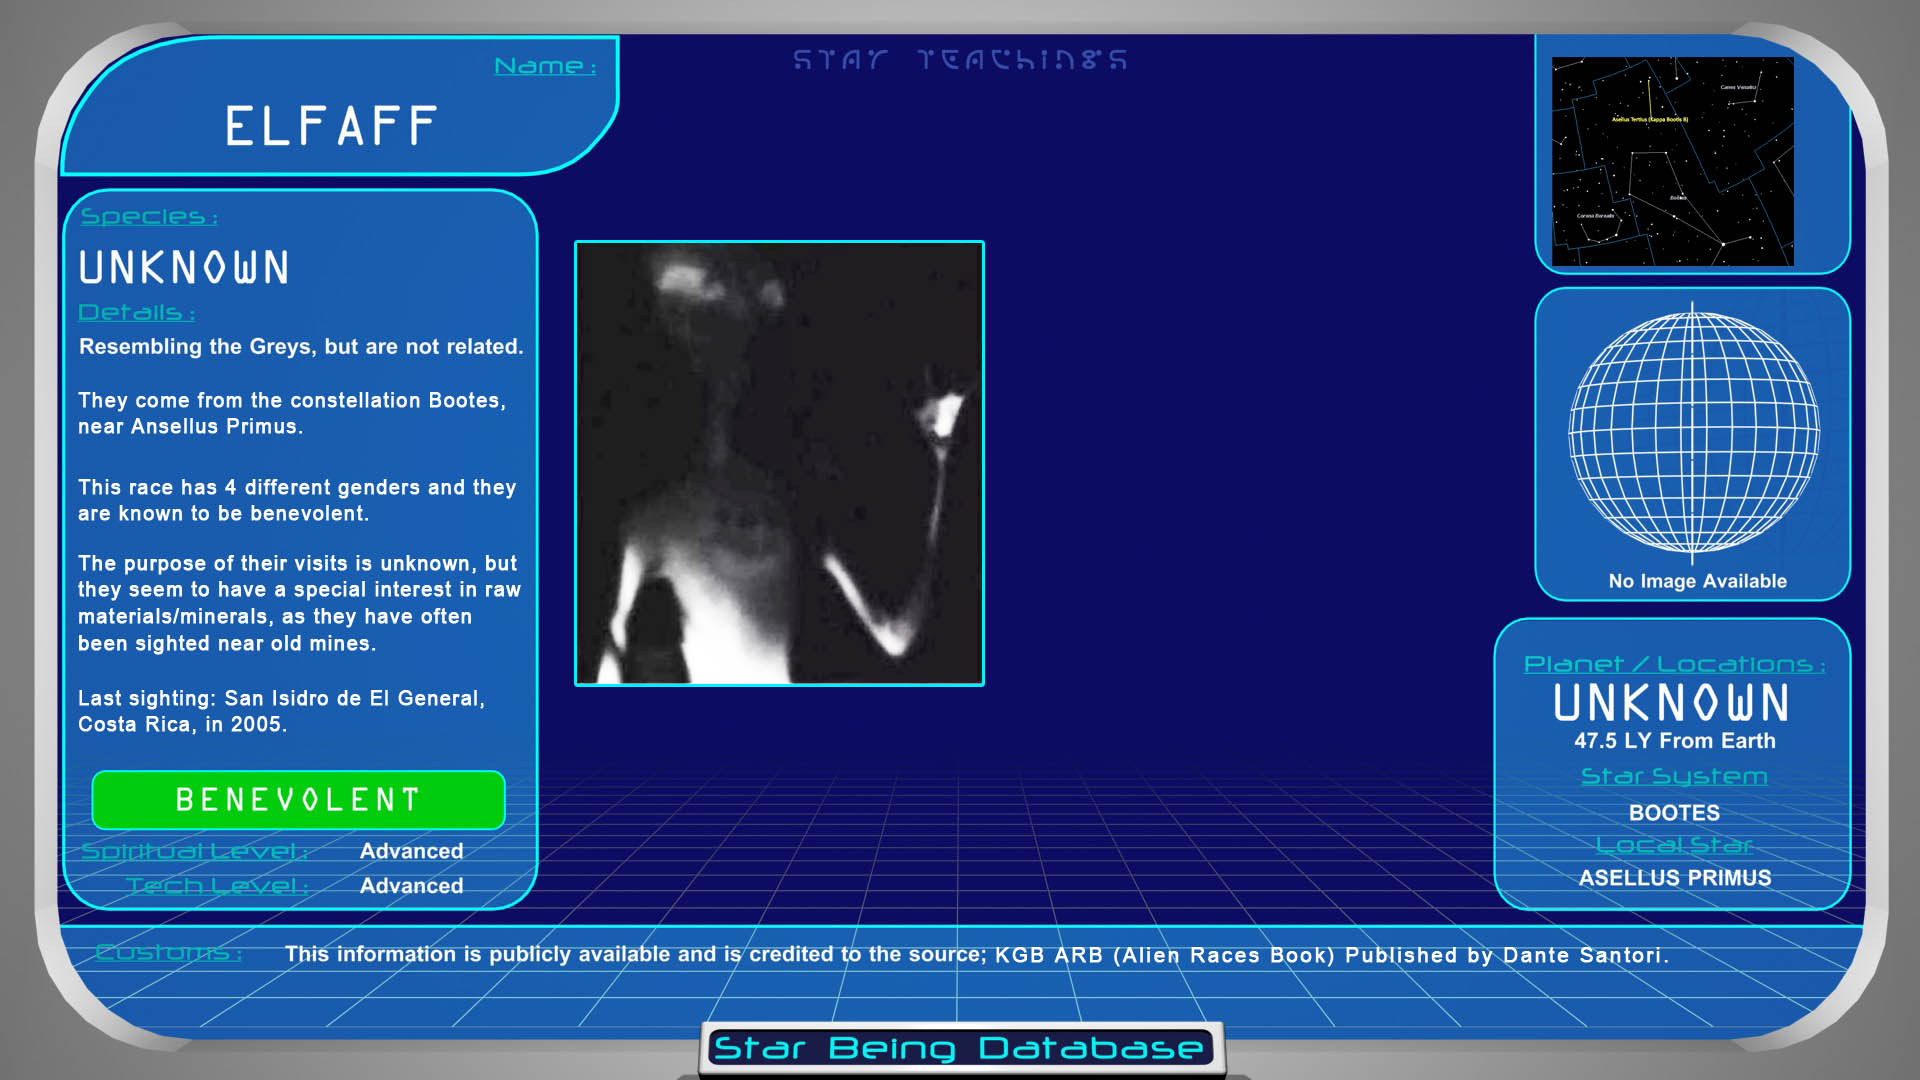Click the 47.5 LY From Earth text

[1674, 741]
